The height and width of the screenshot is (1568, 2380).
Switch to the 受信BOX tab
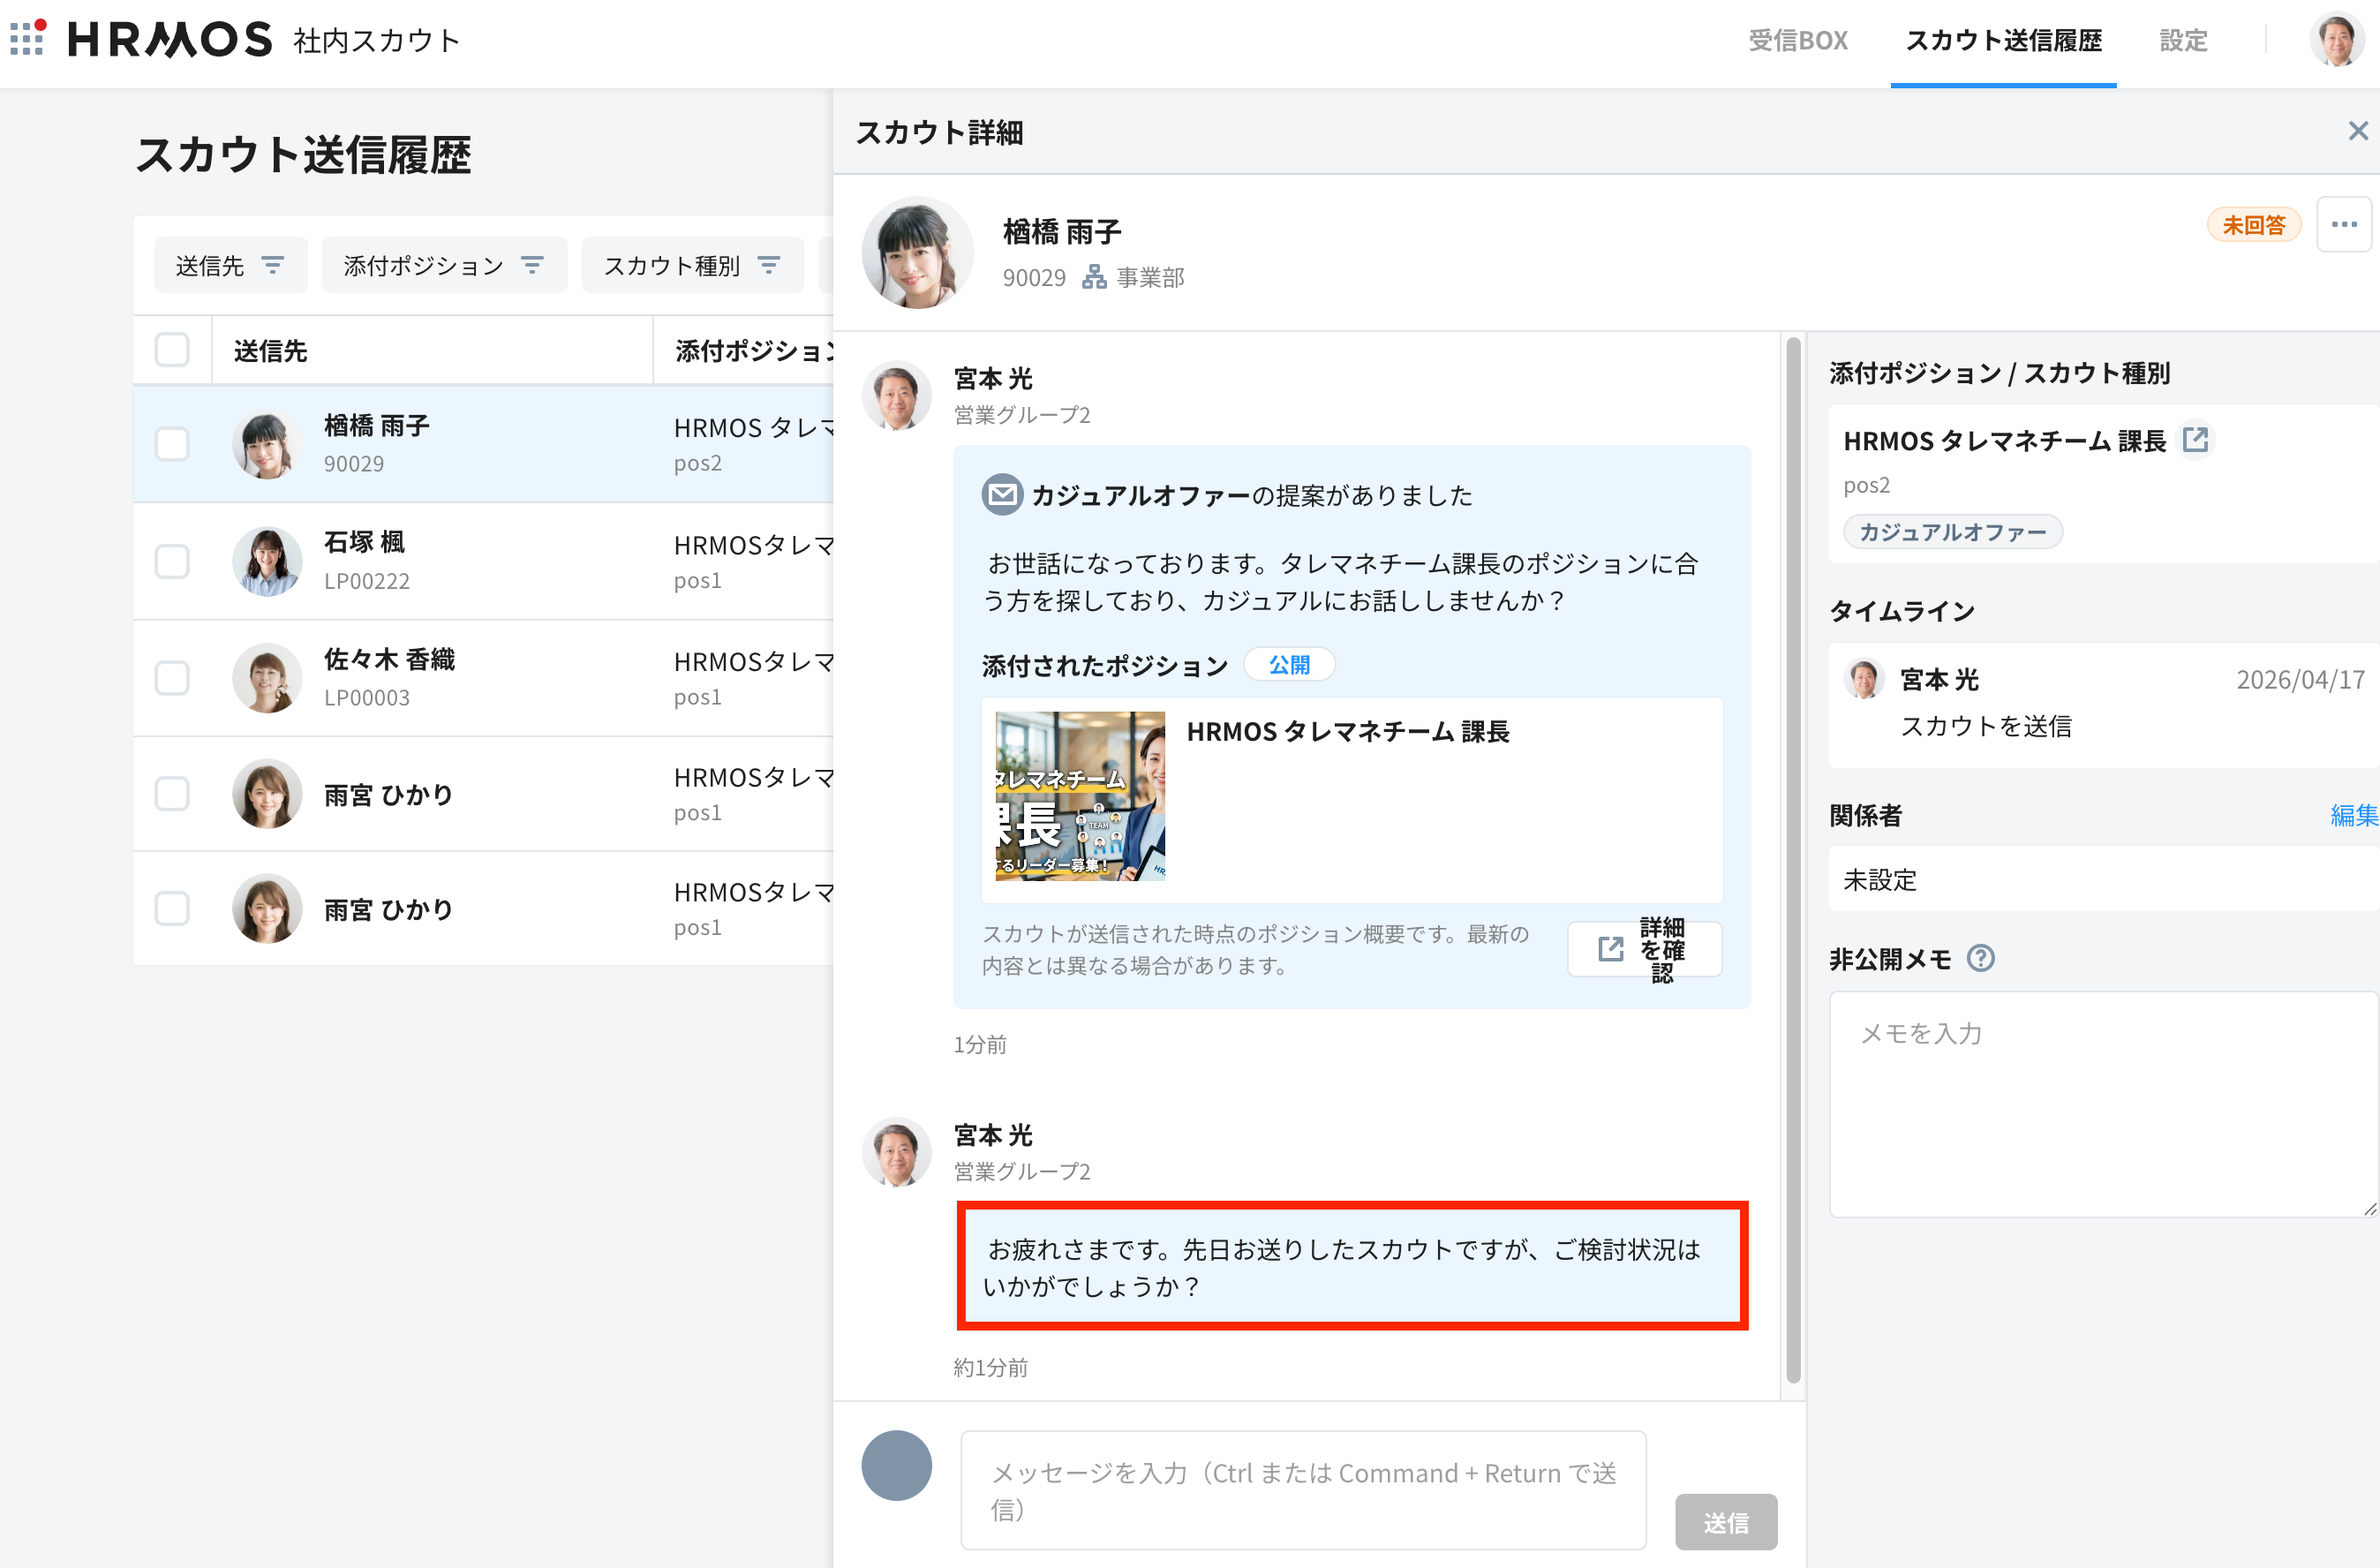(1798, 40)
